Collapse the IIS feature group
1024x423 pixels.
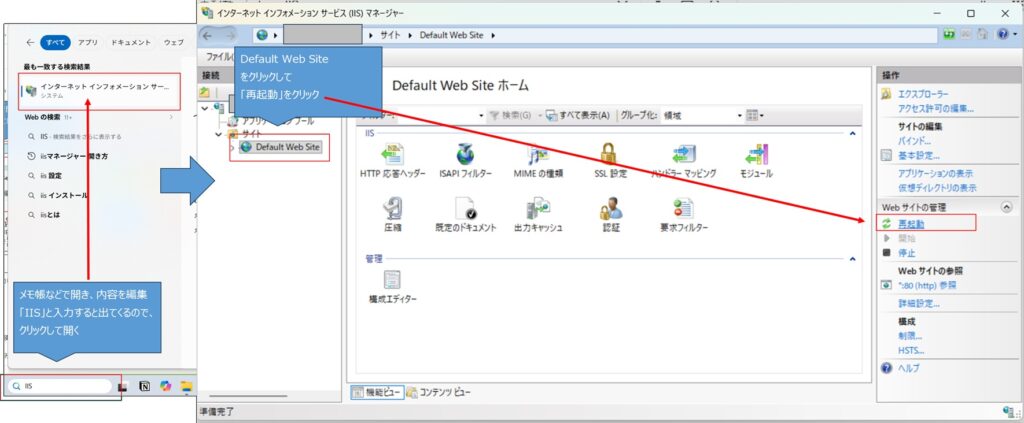tap(852, 133)
